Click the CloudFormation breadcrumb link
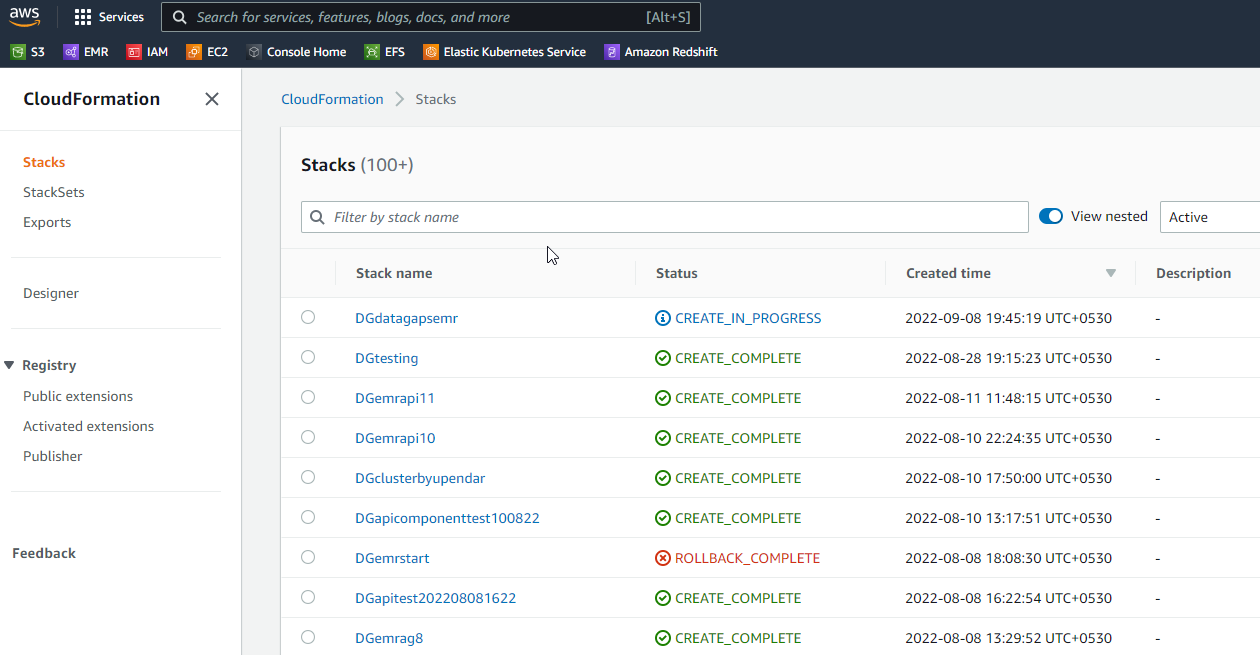 pyautogui.click(x=332, y=99)
